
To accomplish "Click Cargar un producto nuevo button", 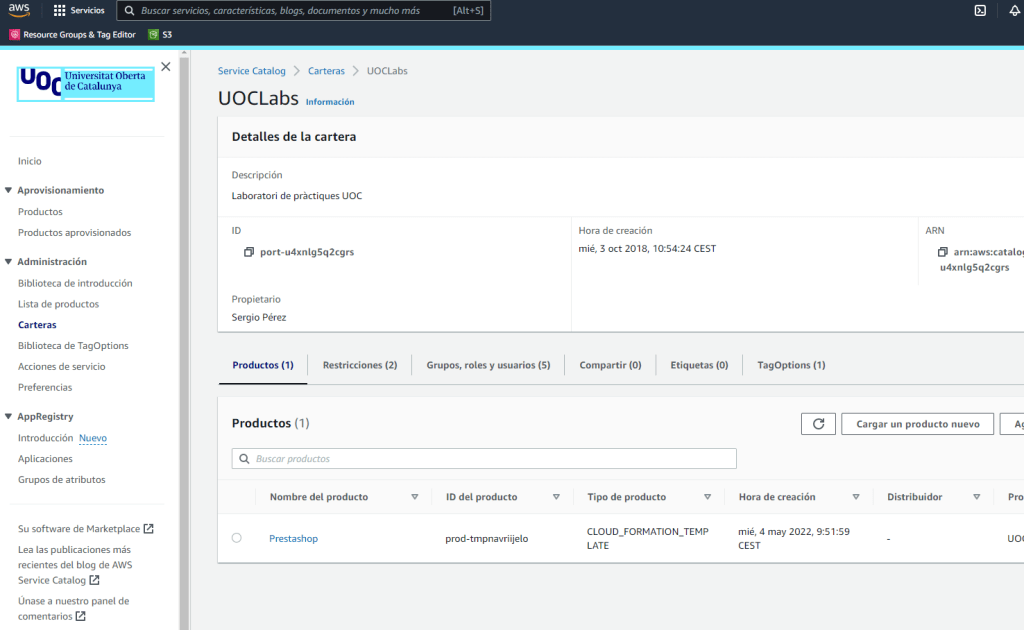I will pos(918,424).
